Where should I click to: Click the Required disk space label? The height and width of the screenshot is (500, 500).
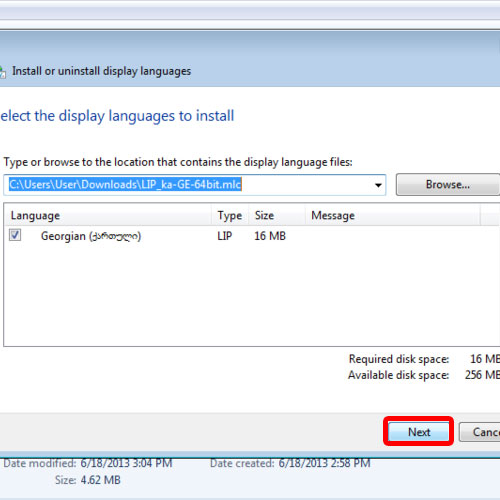(x=399, y=359)
